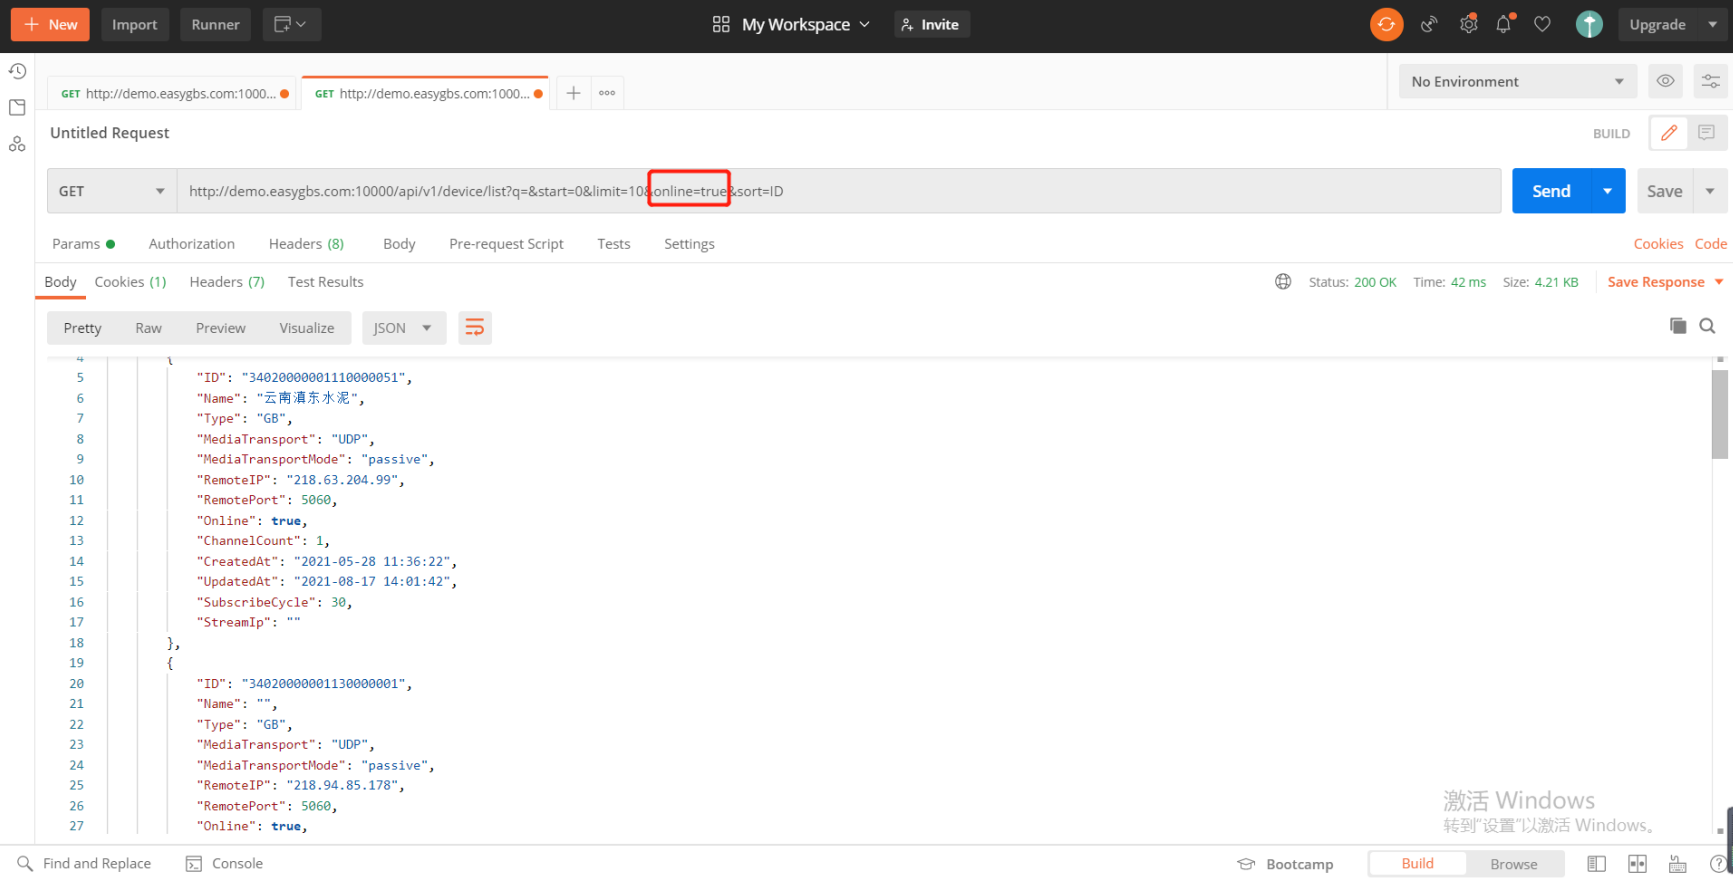Open the JSON format dropdown
Screen dimensions: 1733x878
403,328
